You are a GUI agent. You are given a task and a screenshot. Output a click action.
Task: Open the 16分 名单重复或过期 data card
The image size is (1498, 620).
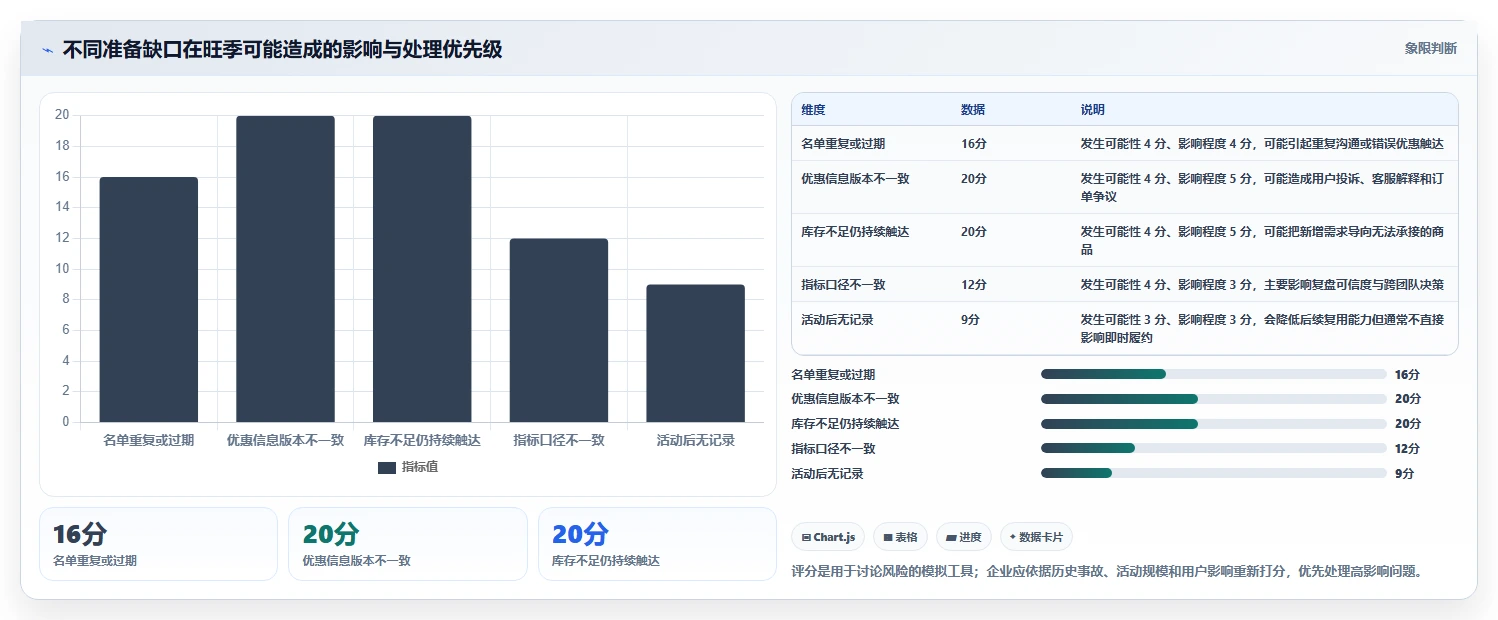pyautogui.click(x=158, y=544)
